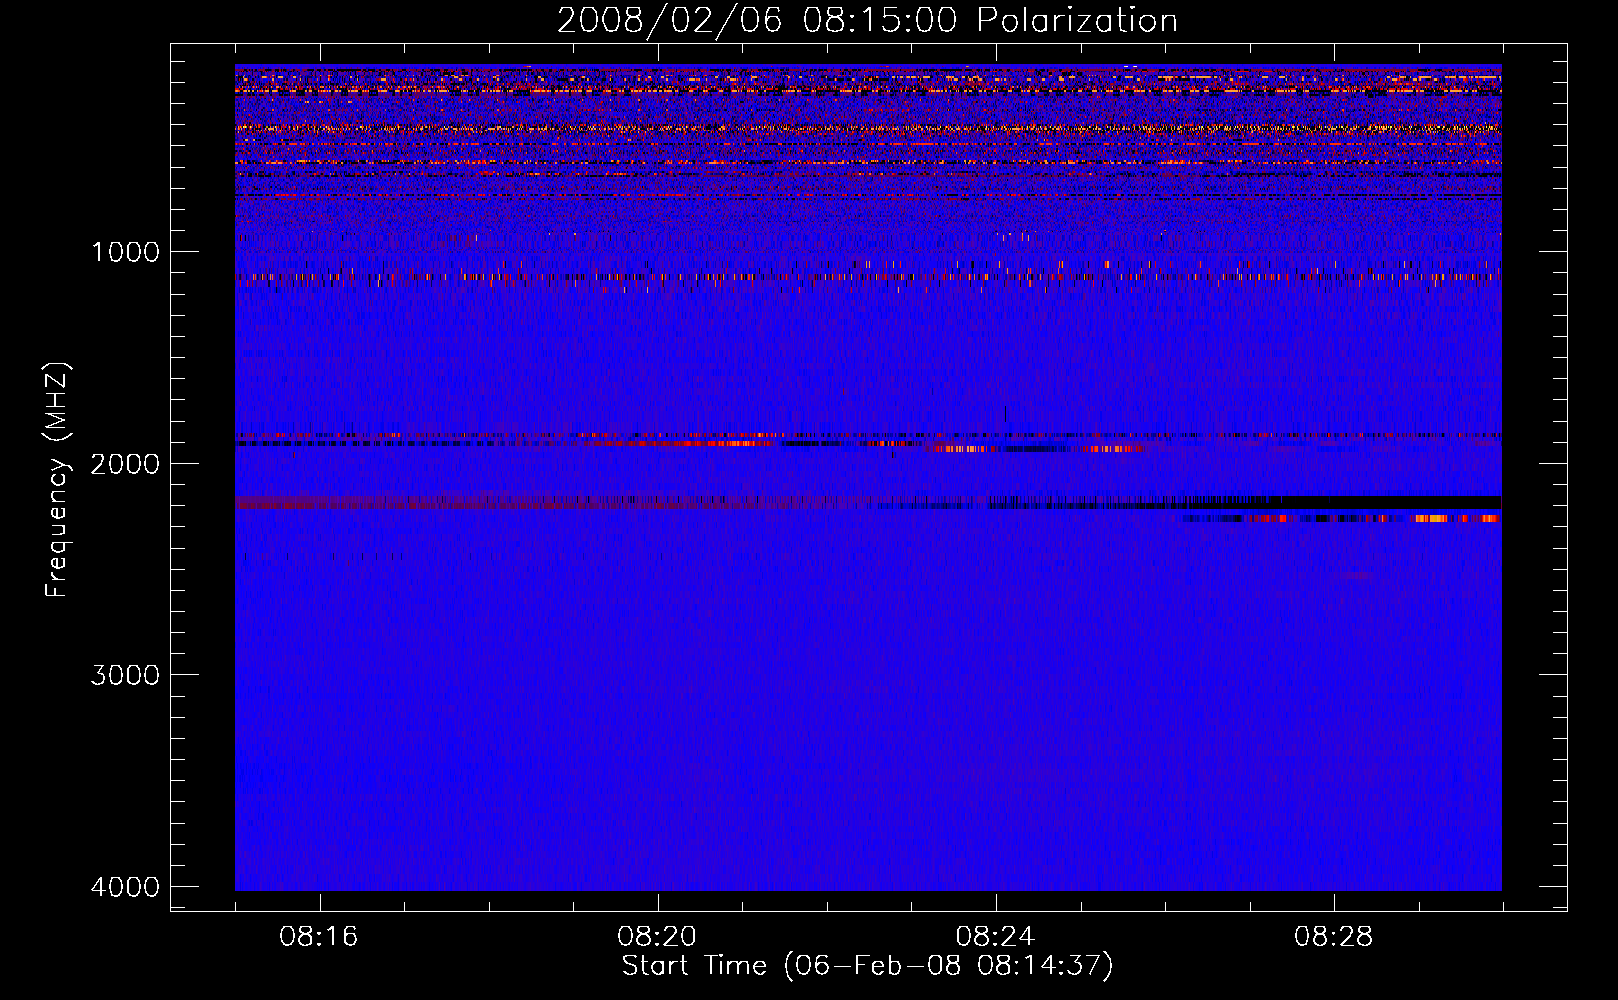
Task: Click the 1000 frequency tick label
Action: point(125,251)
